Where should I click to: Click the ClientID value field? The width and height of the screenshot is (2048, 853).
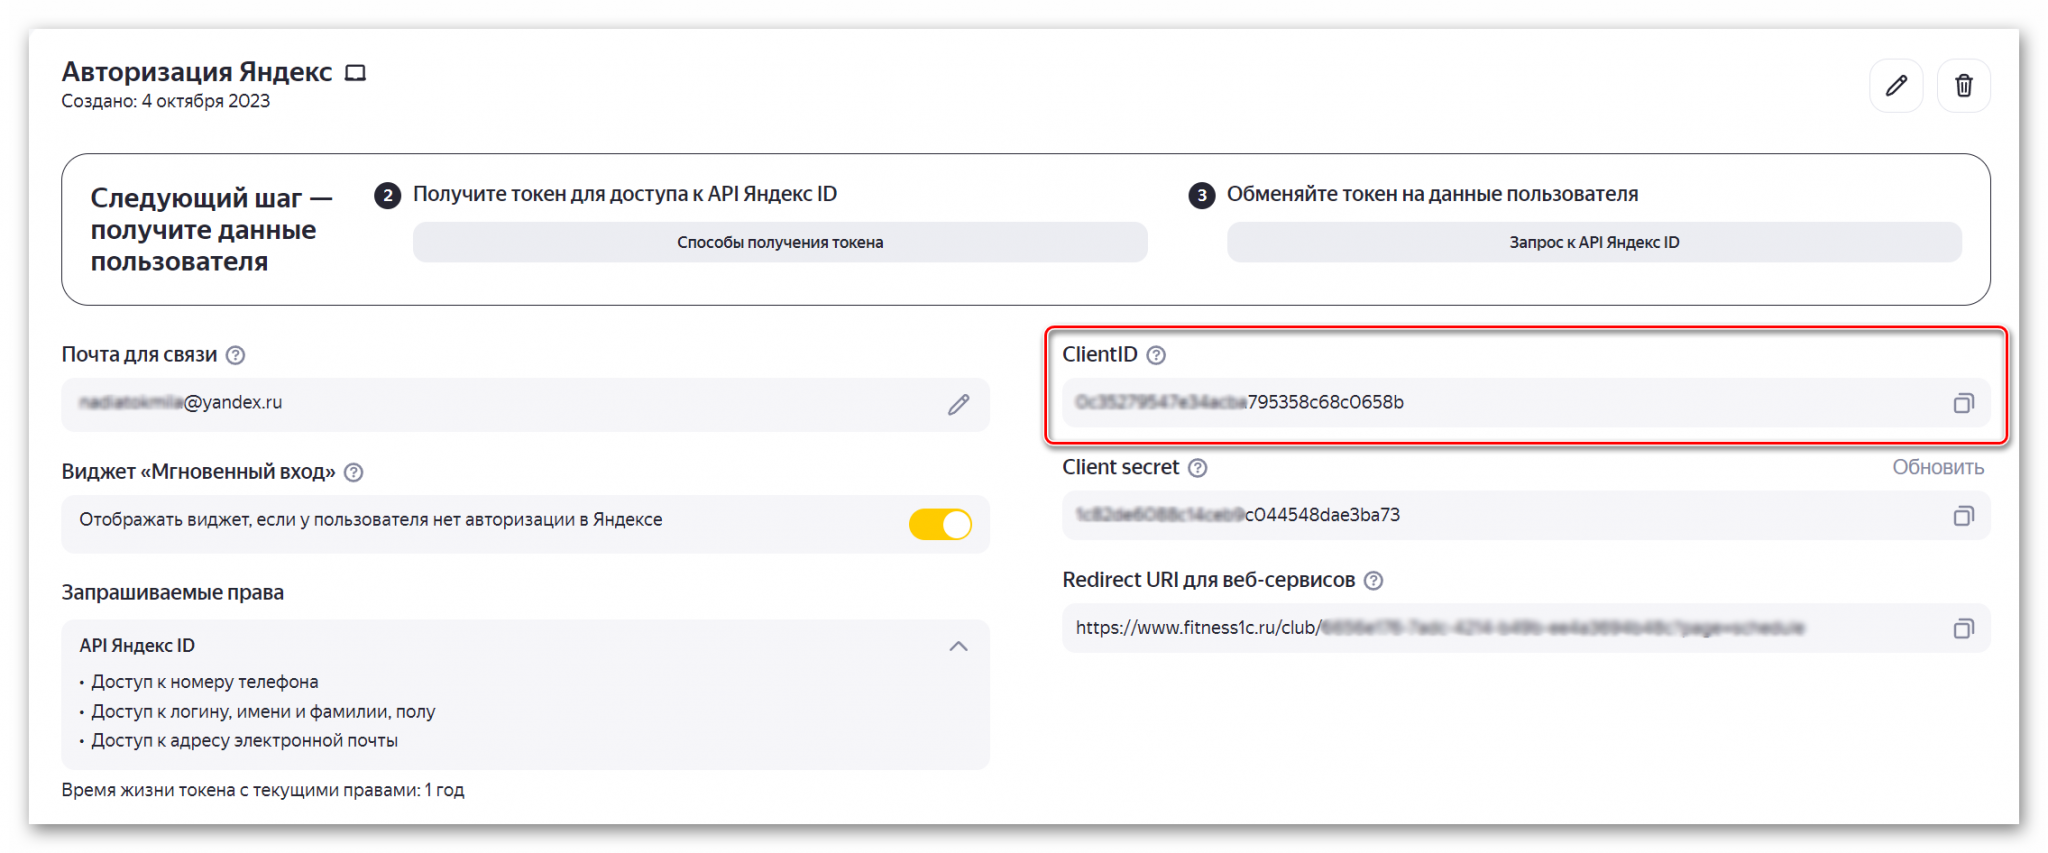[x=1526, y=403]
